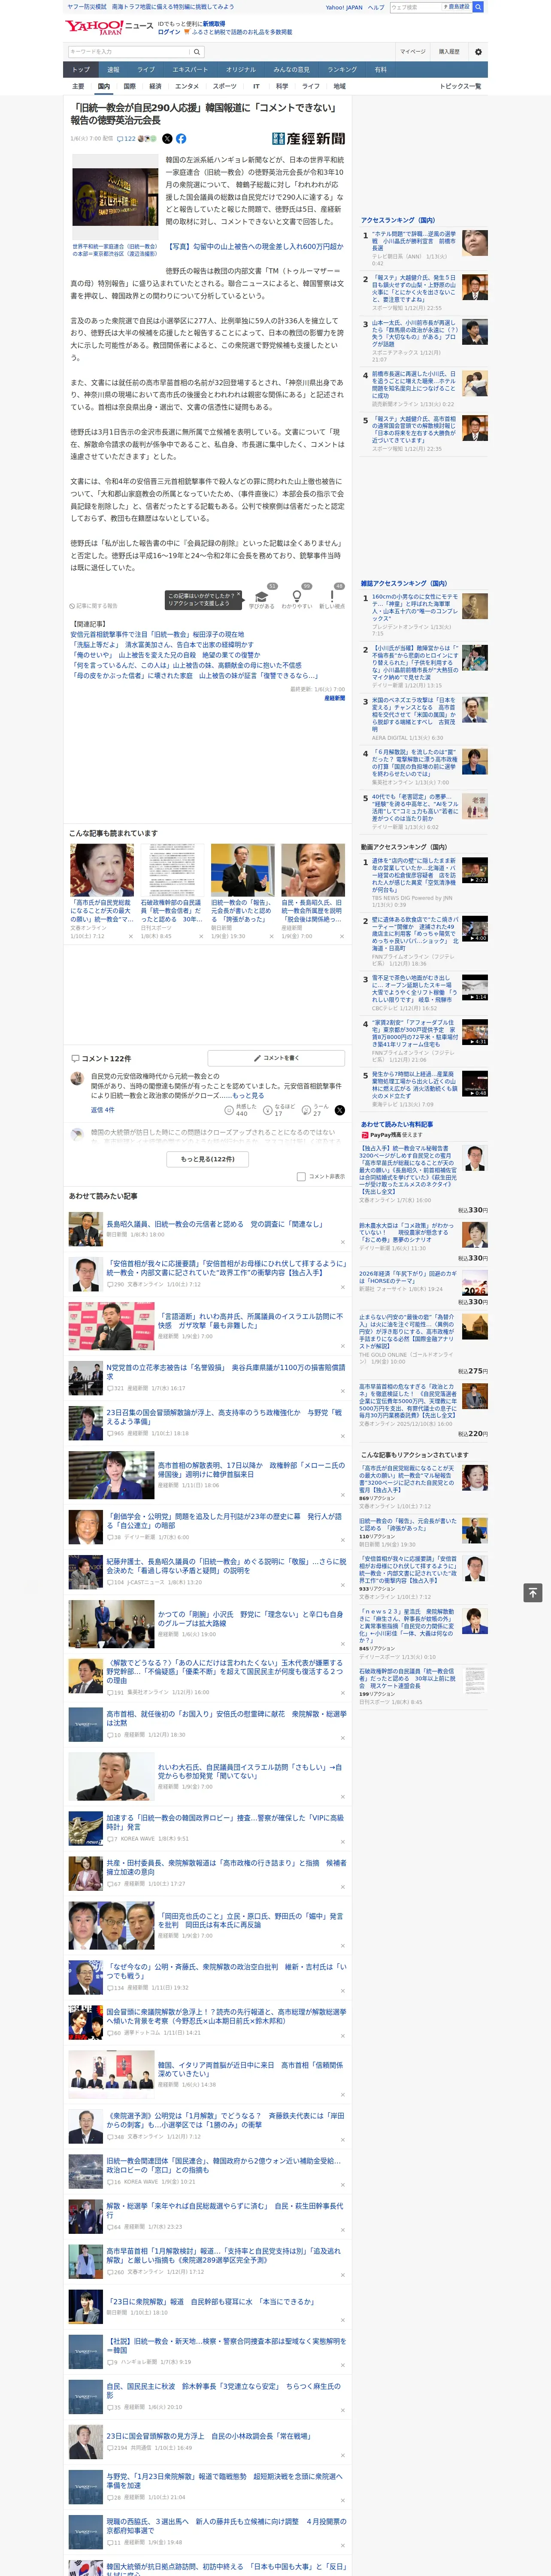Click comment bubble count 122 under headline

pyautogui.click(x=126, y=139)
